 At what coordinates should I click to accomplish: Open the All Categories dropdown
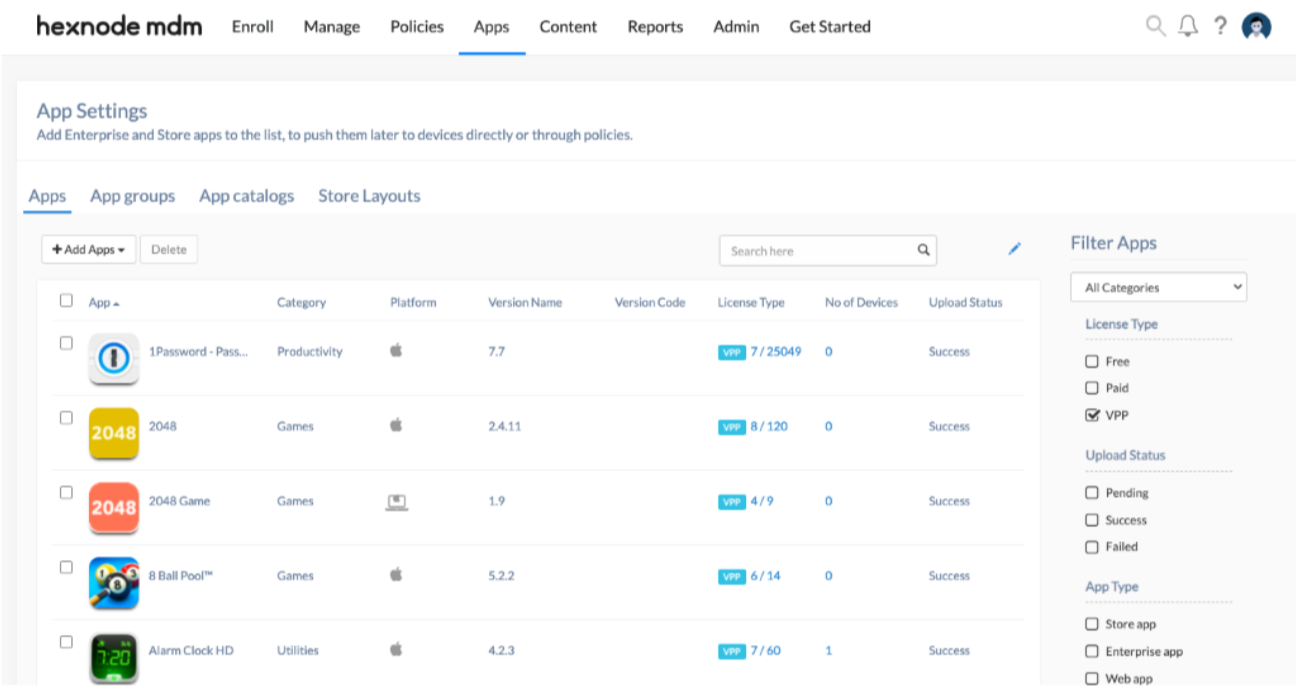click(1159, 287)
